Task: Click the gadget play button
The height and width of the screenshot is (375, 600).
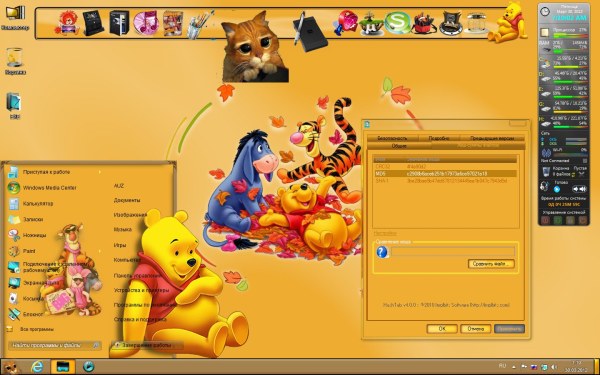Action: [x=557, y=189]
